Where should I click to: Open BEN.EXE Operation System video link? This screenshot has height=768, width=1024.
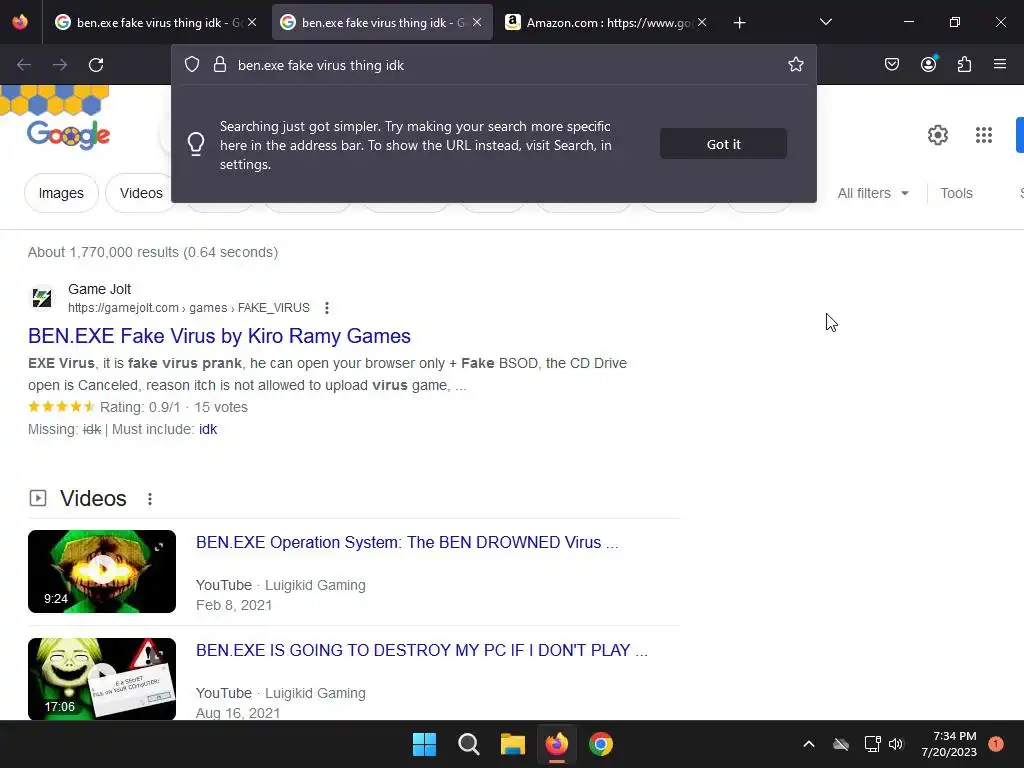pyautogui.click(x=407, y=542)
